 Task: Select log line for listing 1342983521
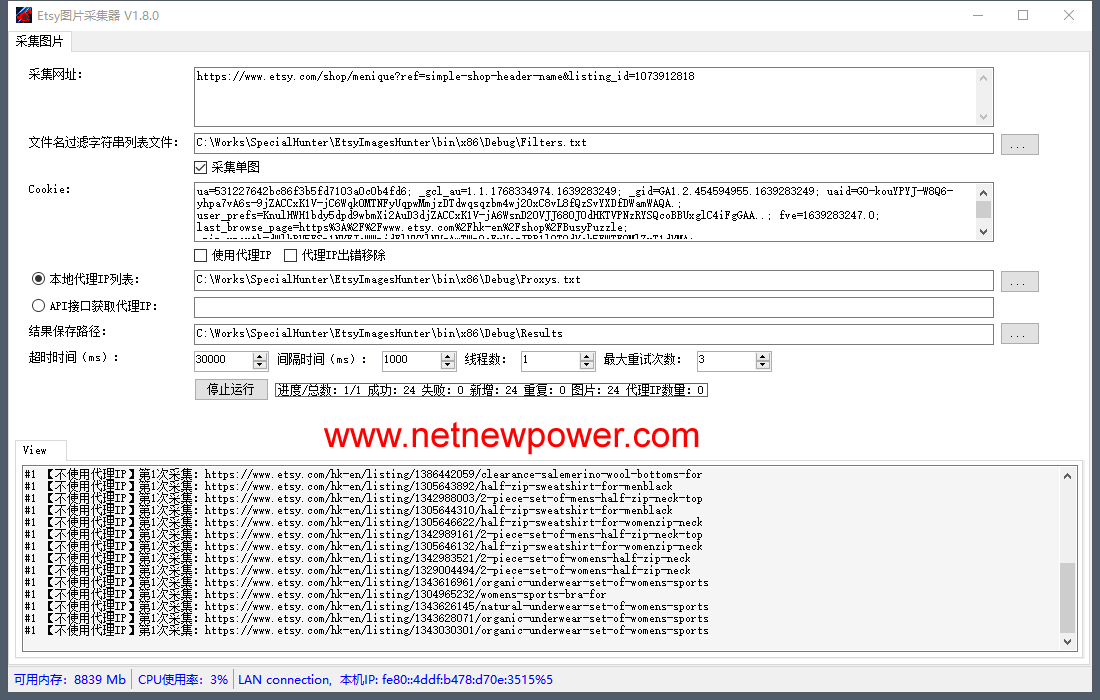(x=357, y=558)
